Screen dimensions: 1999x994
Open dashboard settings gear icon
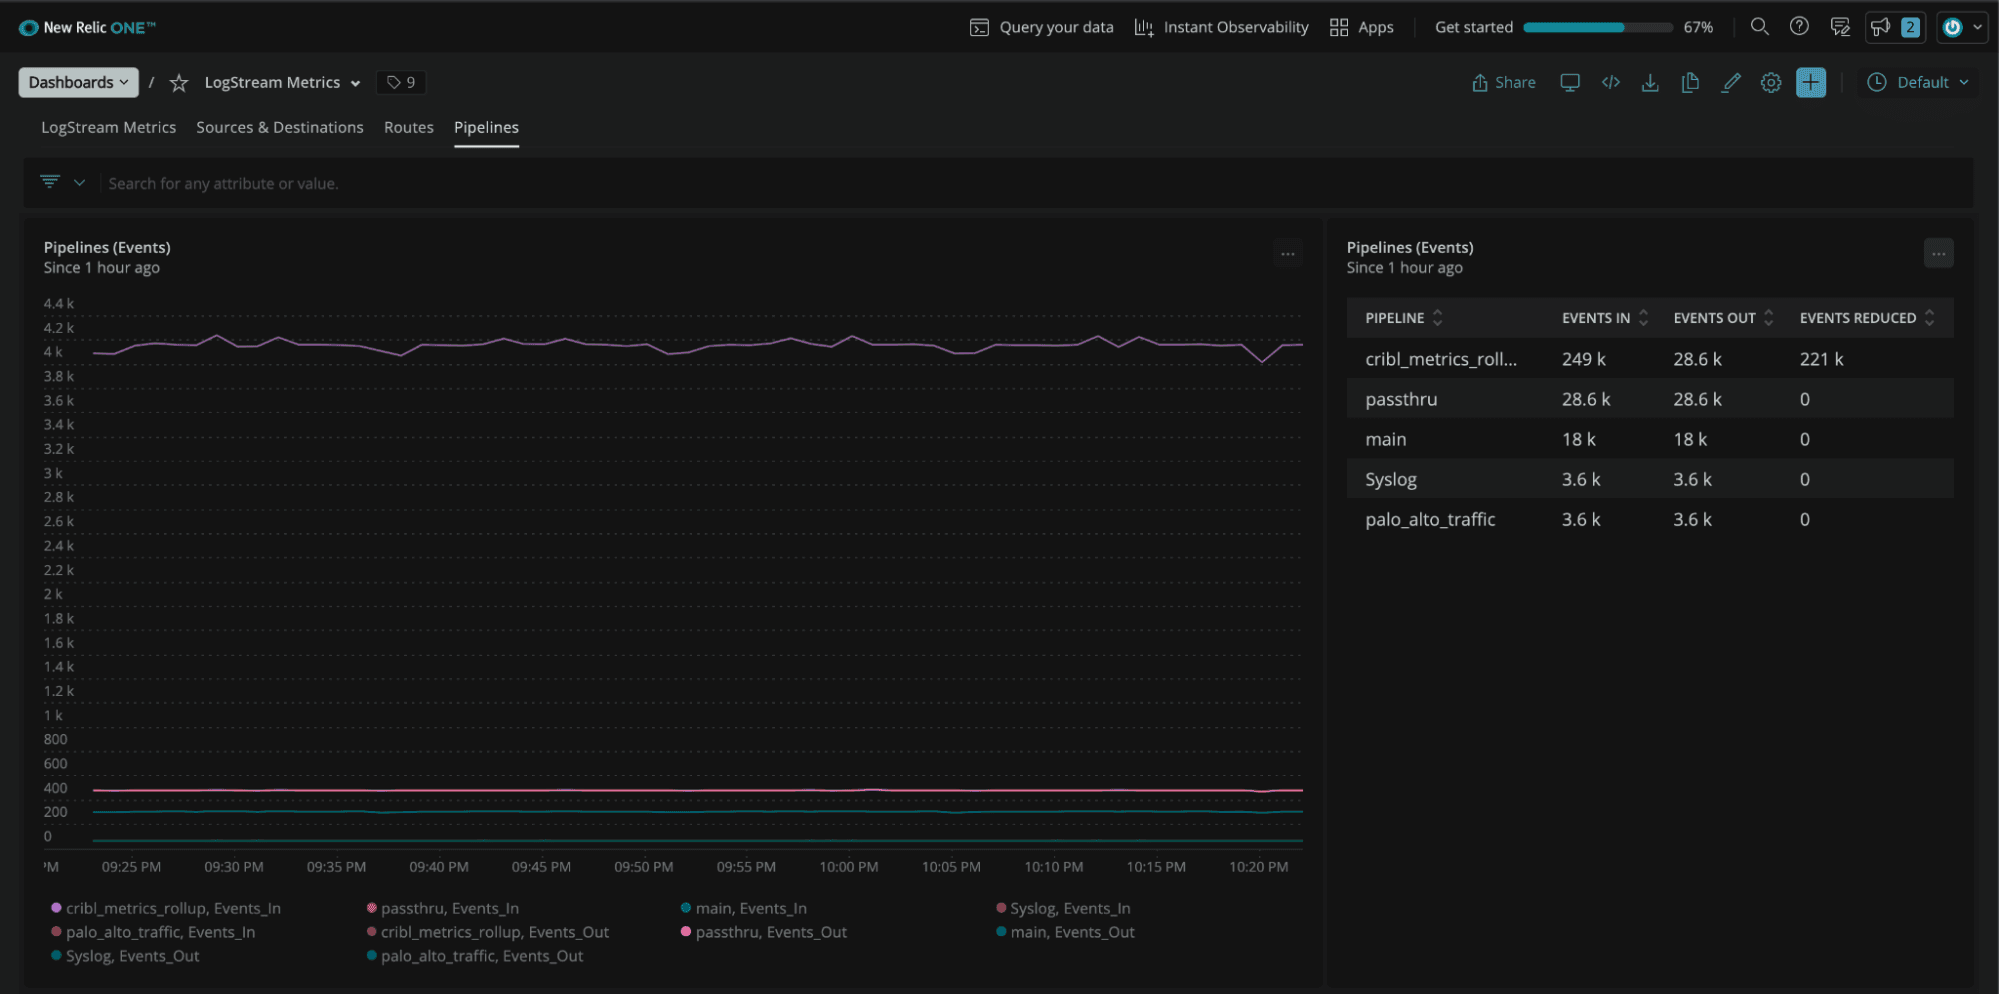(1771, 83)
